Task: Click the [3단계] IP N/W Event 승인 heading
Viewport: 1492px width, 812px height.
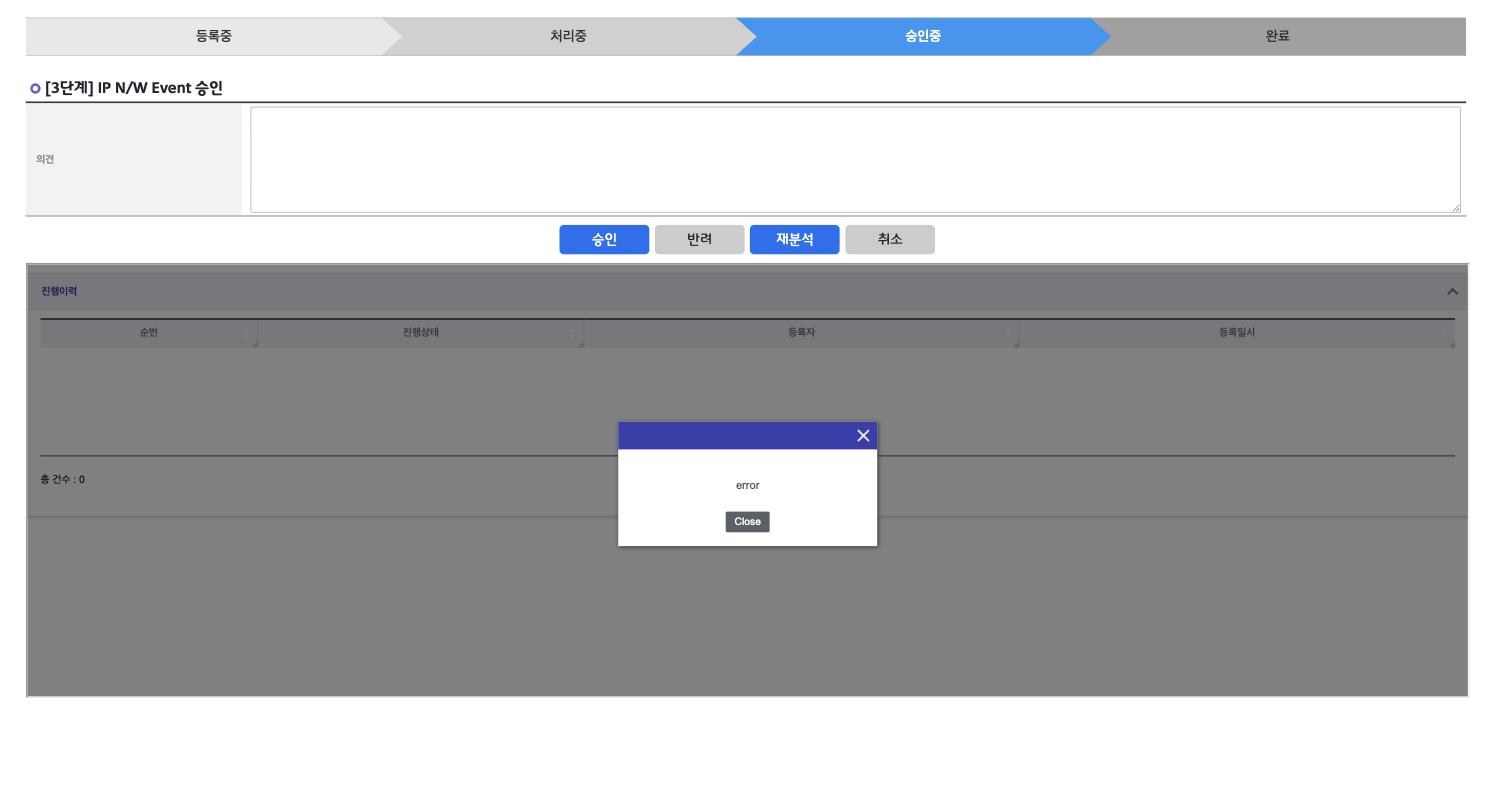Action: coord(134,88)
